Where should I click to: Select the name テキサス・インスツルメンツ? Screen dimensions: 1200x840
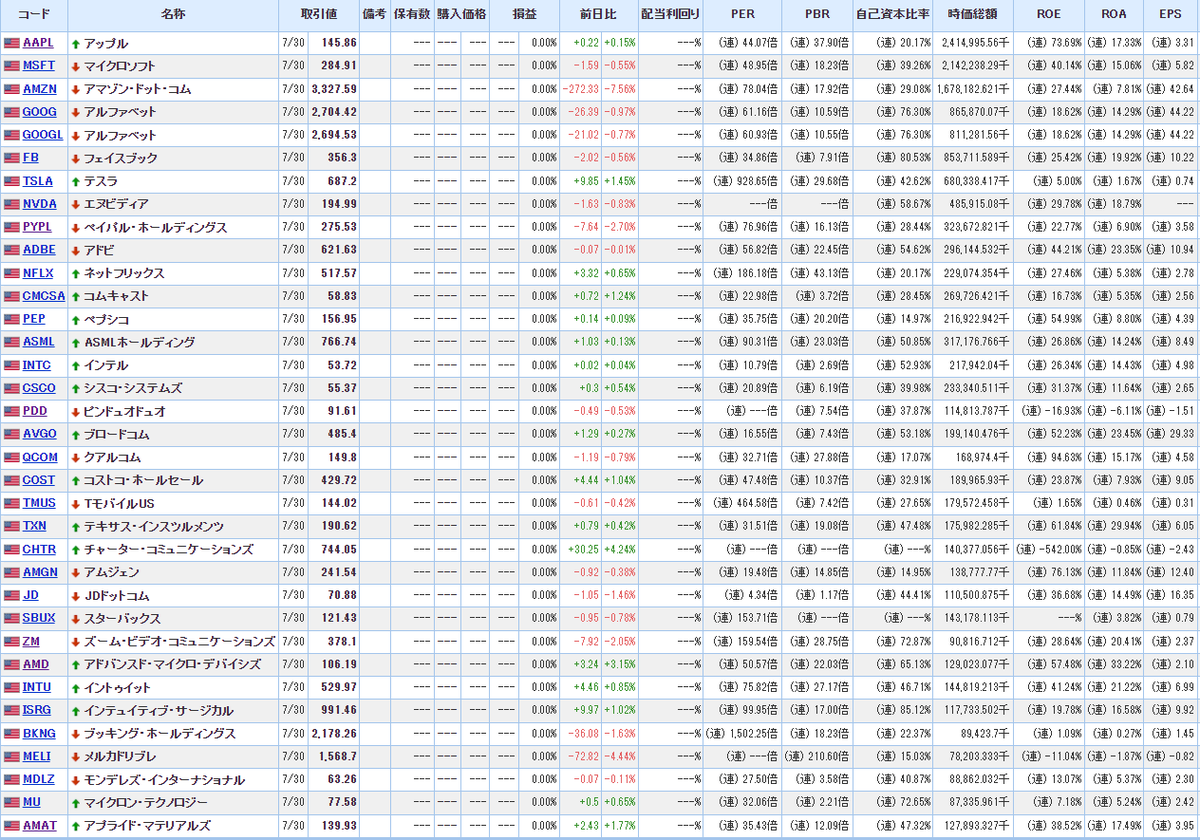point(153,526)
